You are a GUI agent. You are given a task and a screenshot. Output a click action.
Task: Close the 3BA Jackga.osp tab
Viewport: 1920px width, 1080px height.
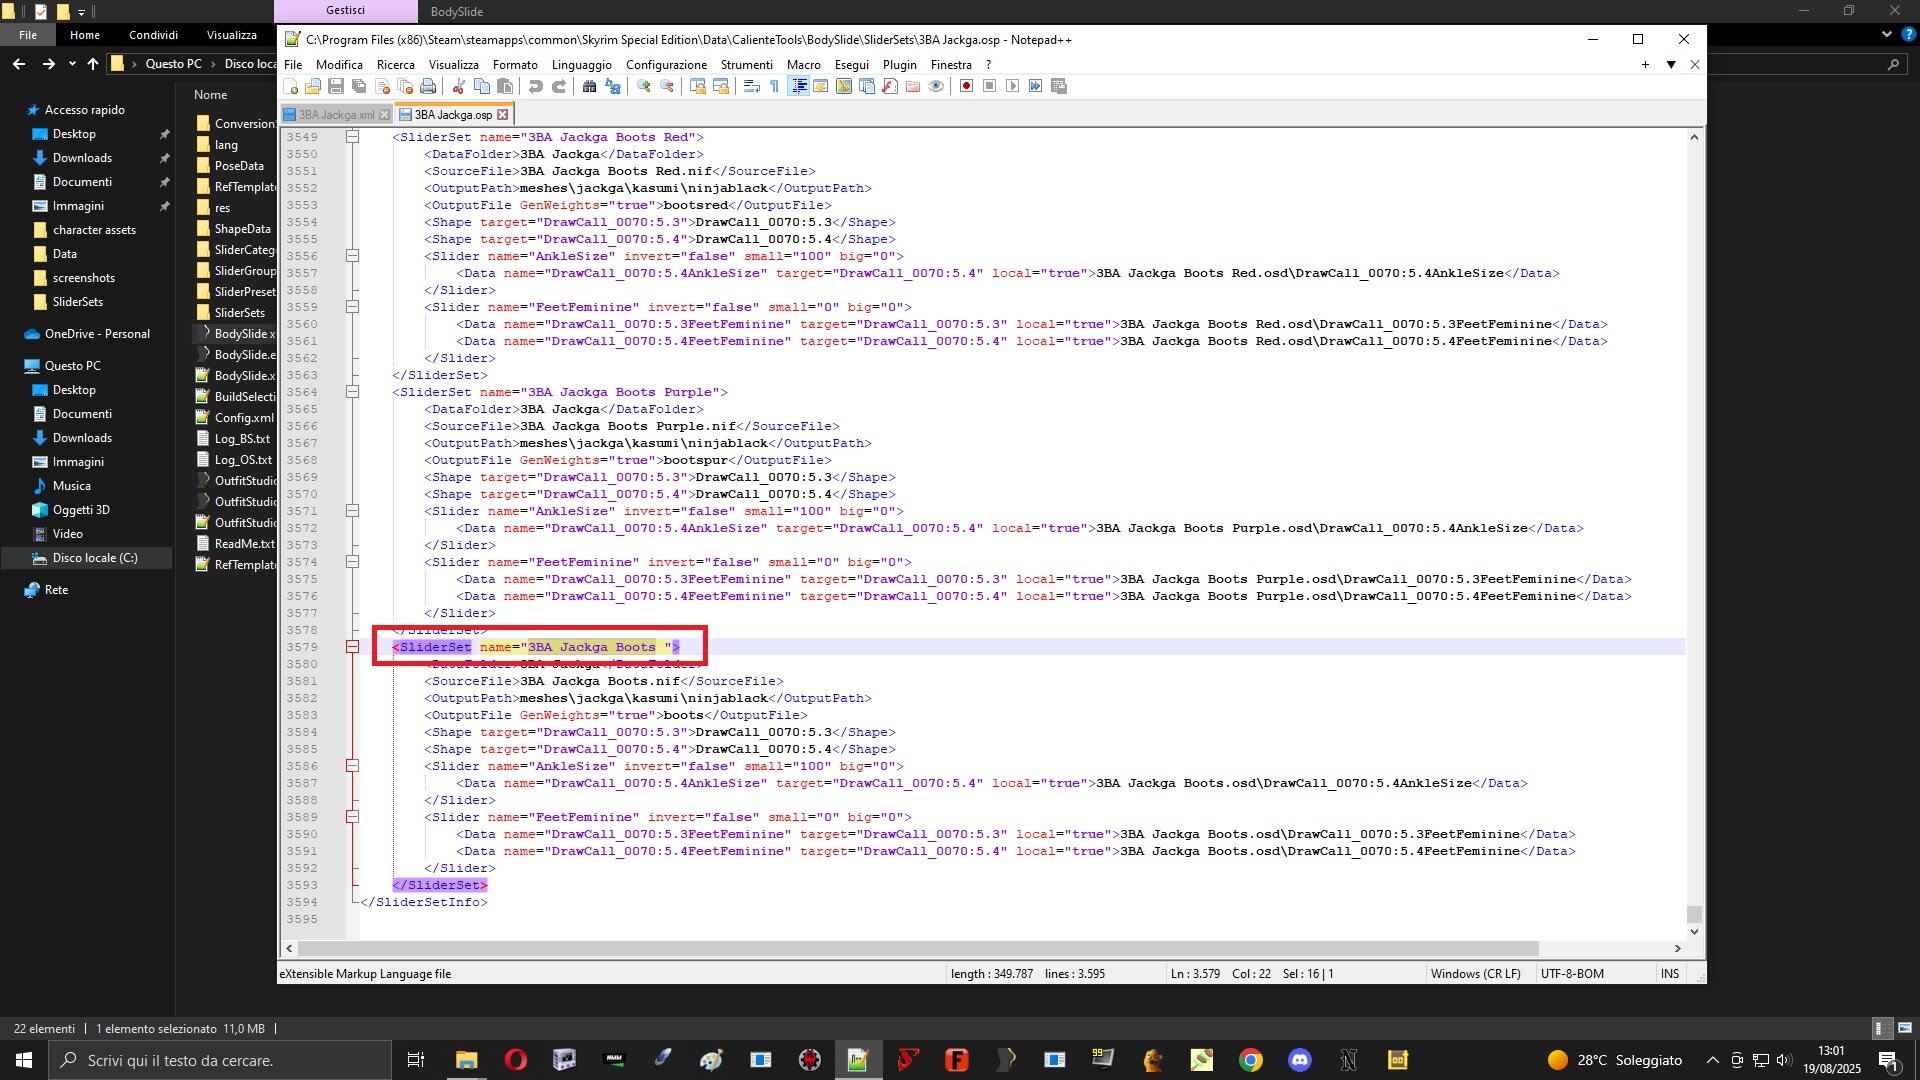(x=503, y=115)
